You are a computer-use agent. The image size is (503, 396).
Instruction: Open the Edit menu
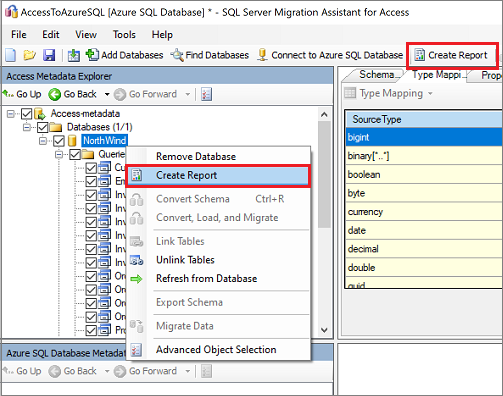point(51,35)
